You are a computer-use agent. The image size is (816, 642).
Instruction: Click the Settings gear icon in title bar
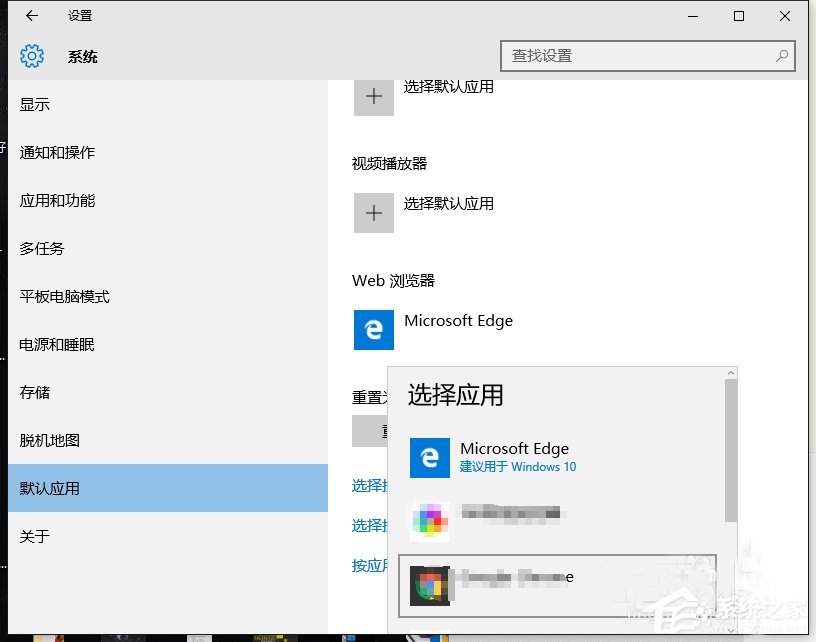(x=31, y=56)
